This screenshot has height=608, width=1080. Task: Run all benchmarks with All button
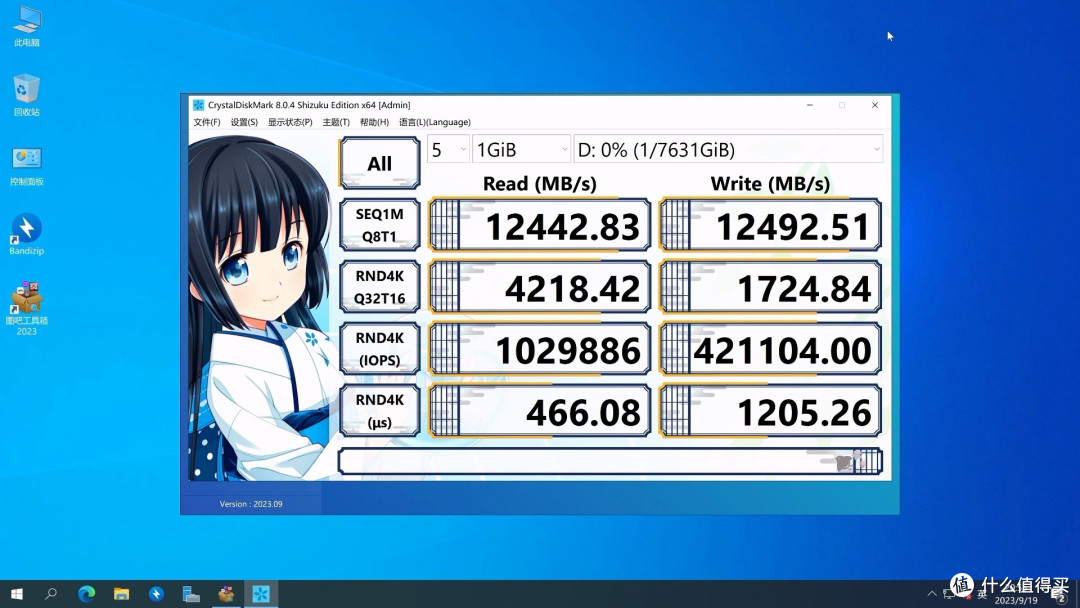coord(380,163)
